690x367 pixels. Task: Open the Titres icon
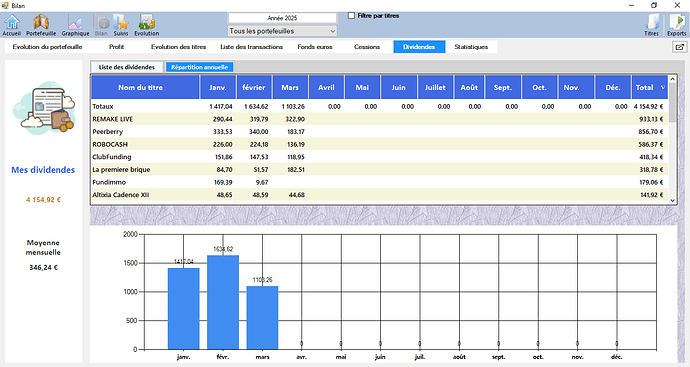click(651, 25)
